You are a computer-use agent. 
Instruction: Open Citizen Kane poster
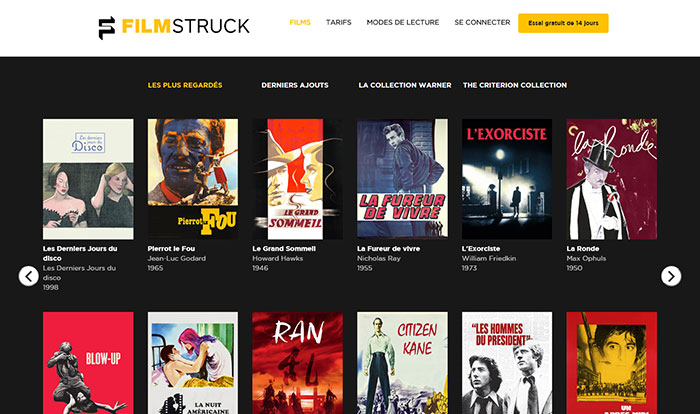[x=402, y=363]
